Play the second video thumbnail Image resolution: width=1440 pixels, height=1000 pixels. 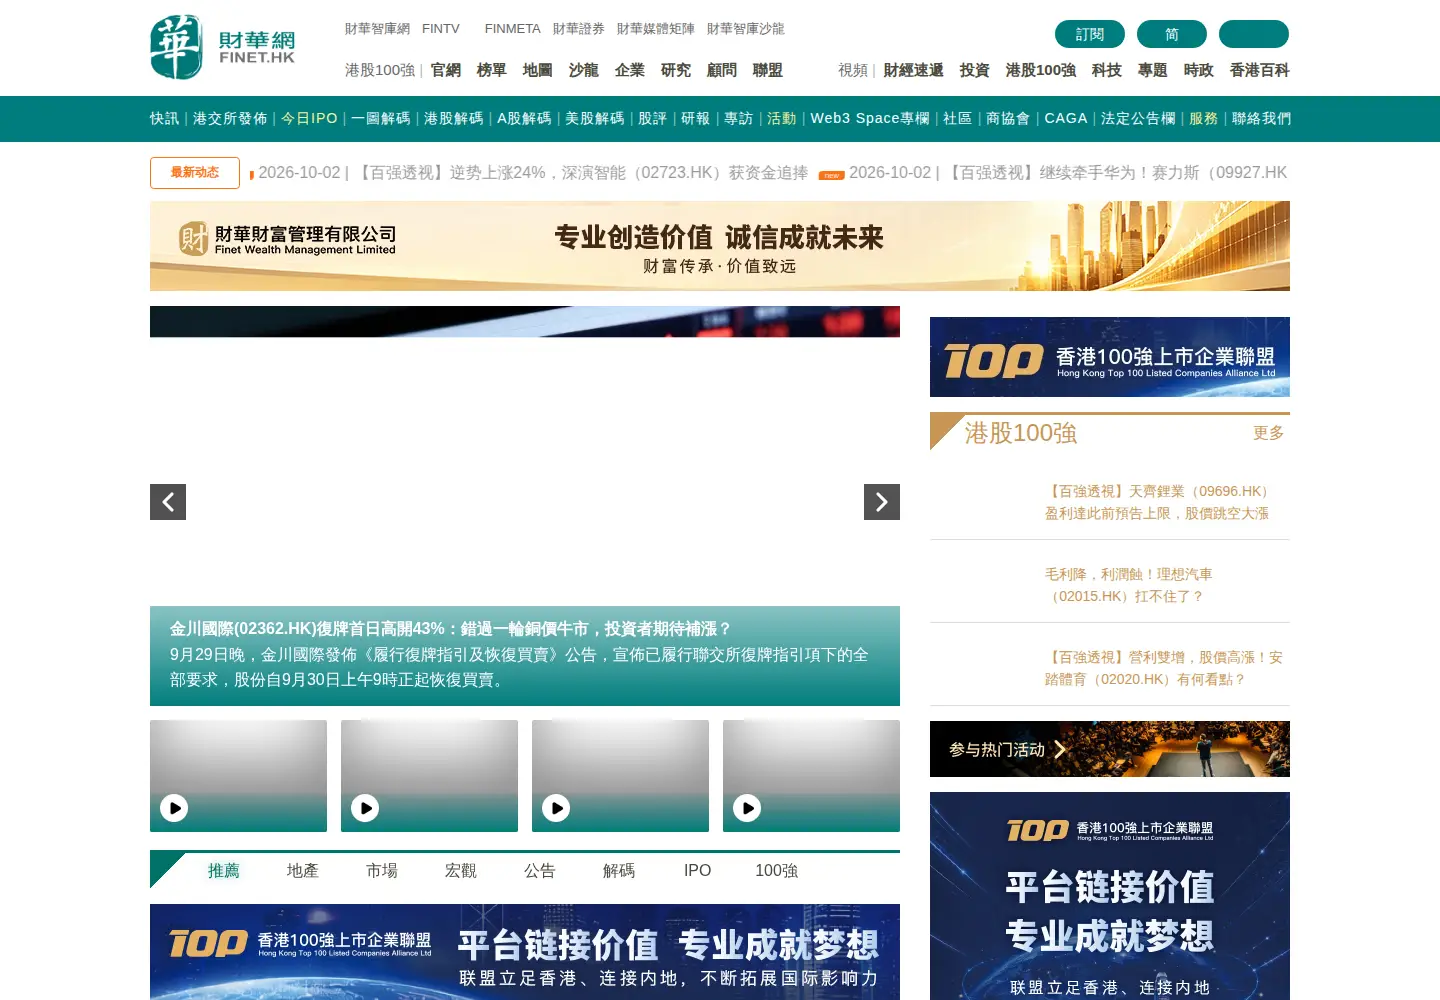pyautogui.click(x=365, y=808)
